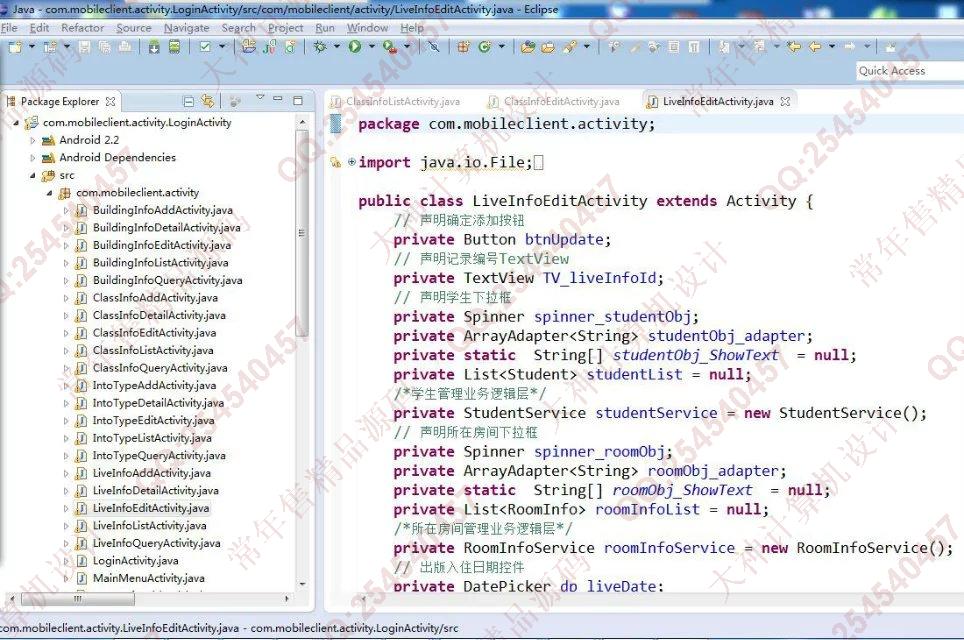Collapse the src folder node
This screenshot has width=964, height=640.
33,176
